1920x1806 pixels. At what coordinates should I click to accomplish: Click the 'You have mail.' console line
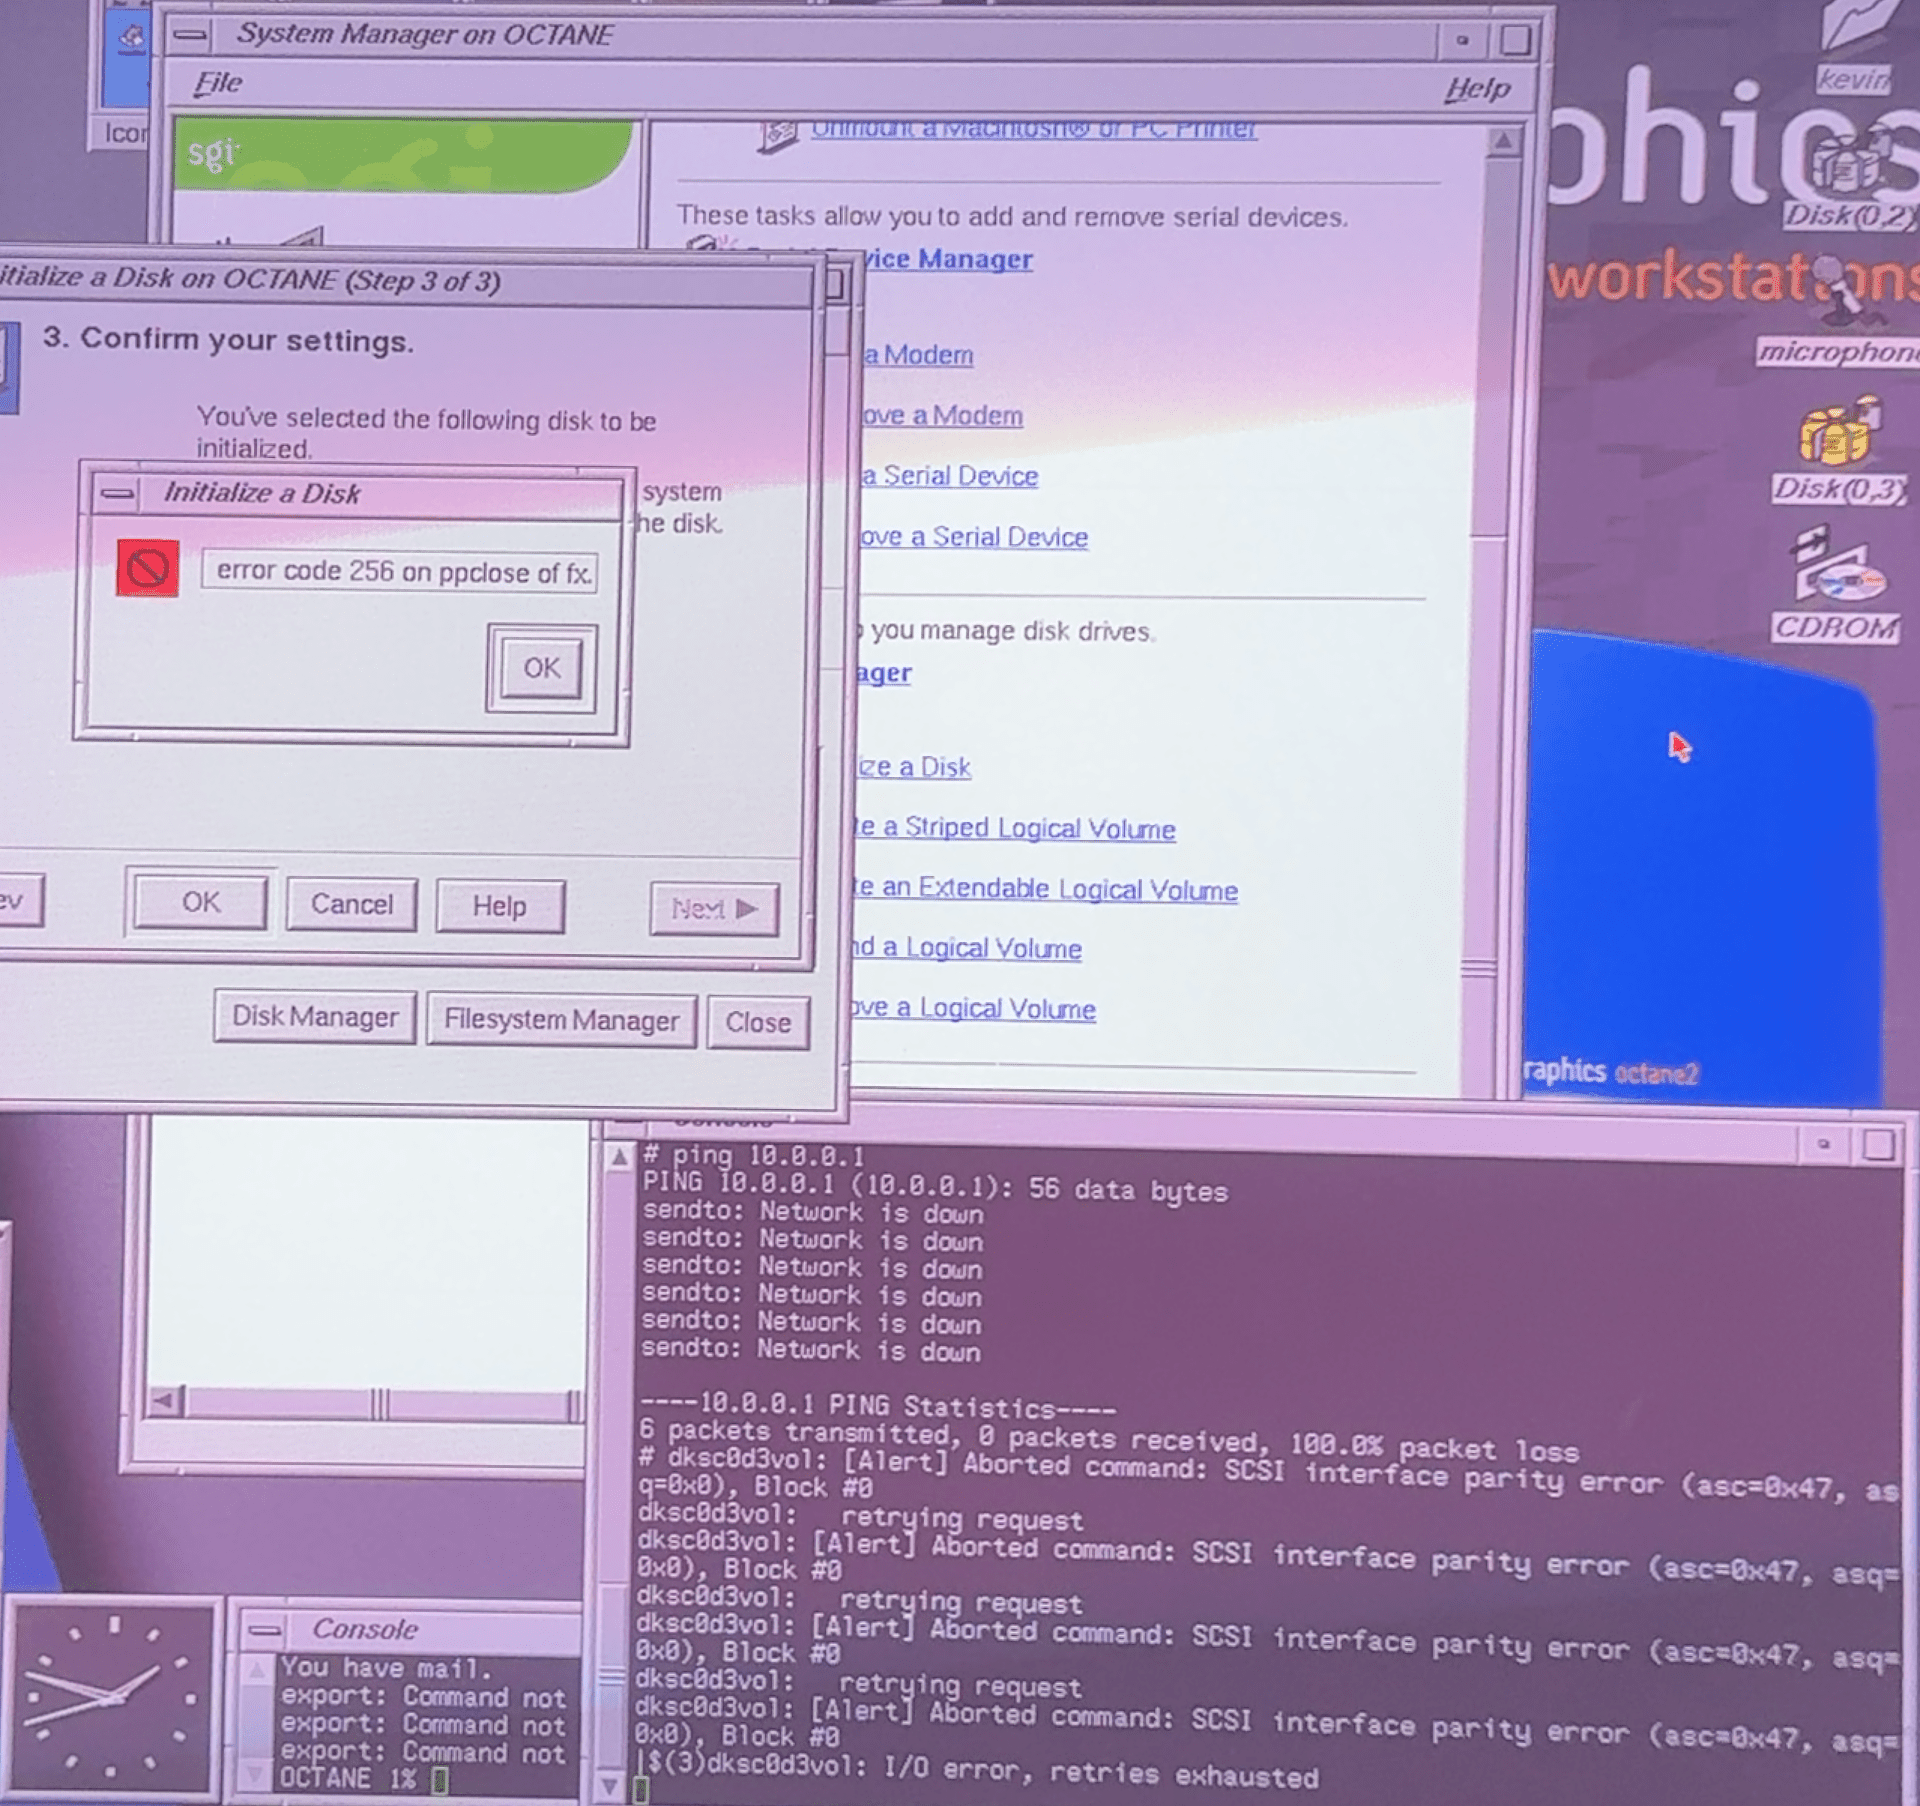point(386,1668)
